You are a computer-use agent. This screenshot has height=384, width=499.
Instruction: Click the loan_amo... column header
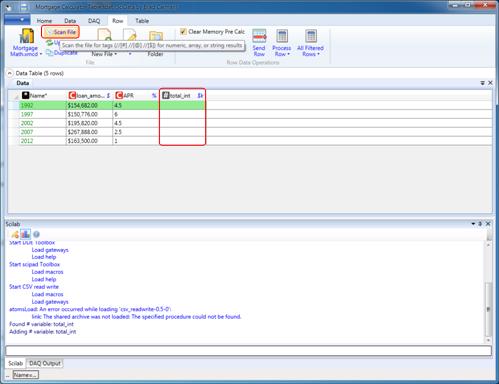pyautogui.click(x=90, y=96)
